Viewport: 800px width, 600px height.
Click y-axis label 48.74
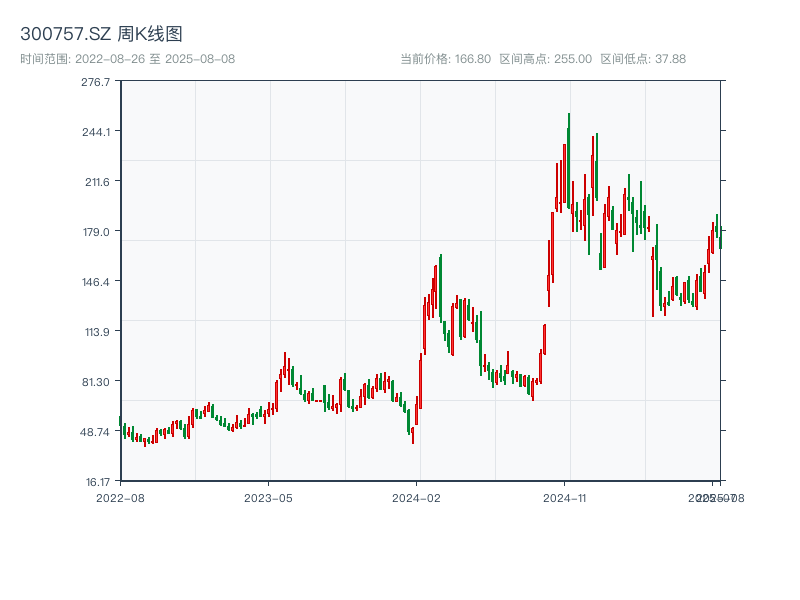pyautogui.click(x=95, y=432)
